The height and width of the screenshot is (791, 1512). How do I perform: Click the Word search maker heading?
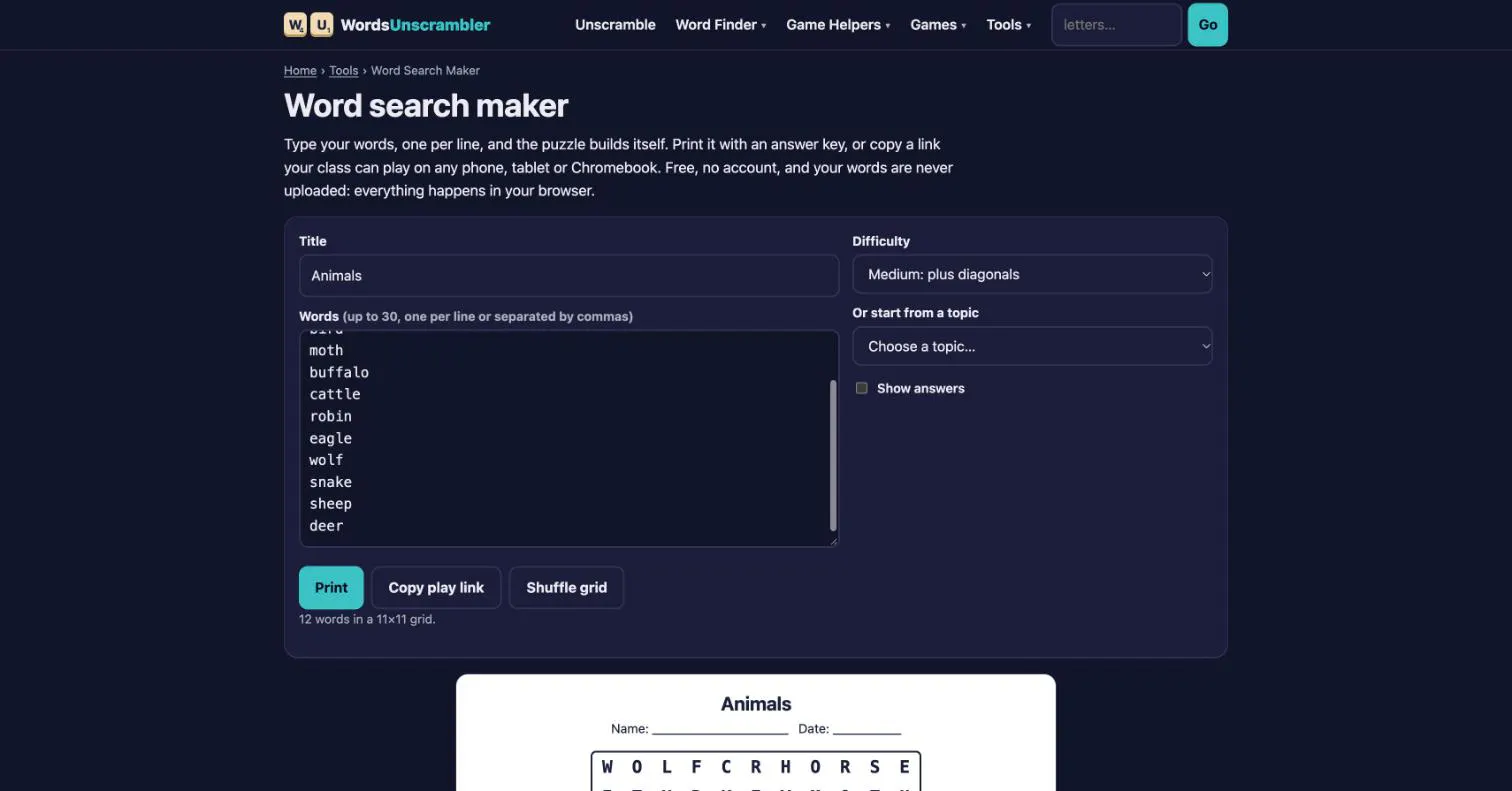pyautogui.click(x=426, y=105)
